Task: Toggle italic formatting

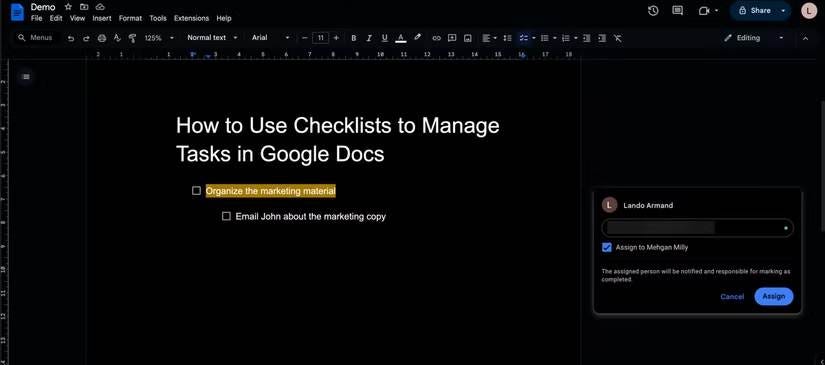Action: pyautogui.click(x=369, y=38)
